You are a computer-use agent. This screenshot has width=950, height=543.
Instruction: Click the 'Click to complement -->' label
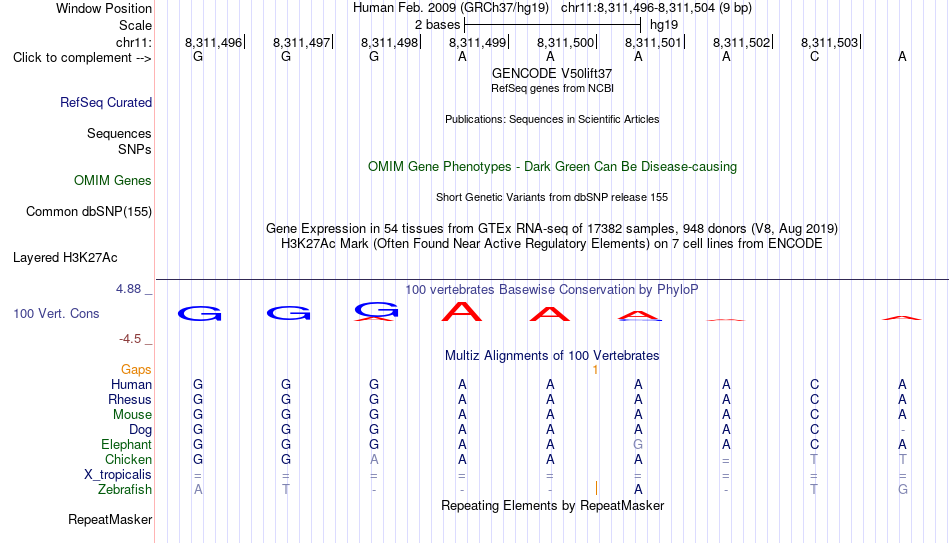click(82, 58)
